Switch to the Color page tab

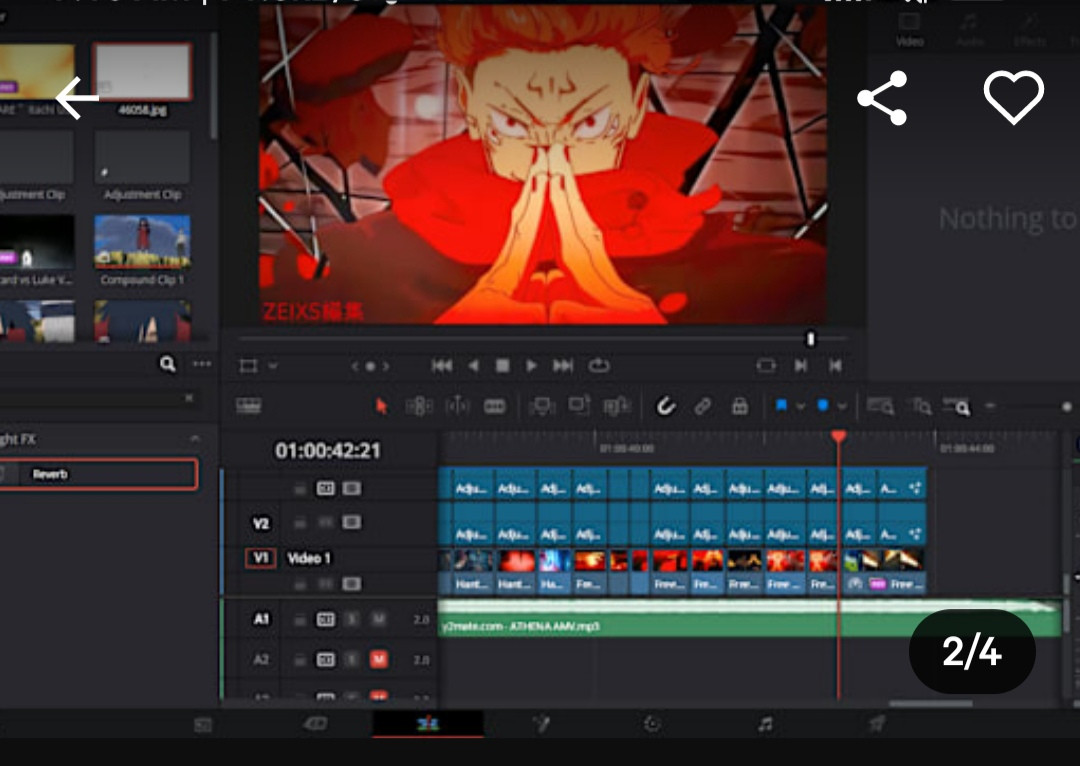click(652, 723)
